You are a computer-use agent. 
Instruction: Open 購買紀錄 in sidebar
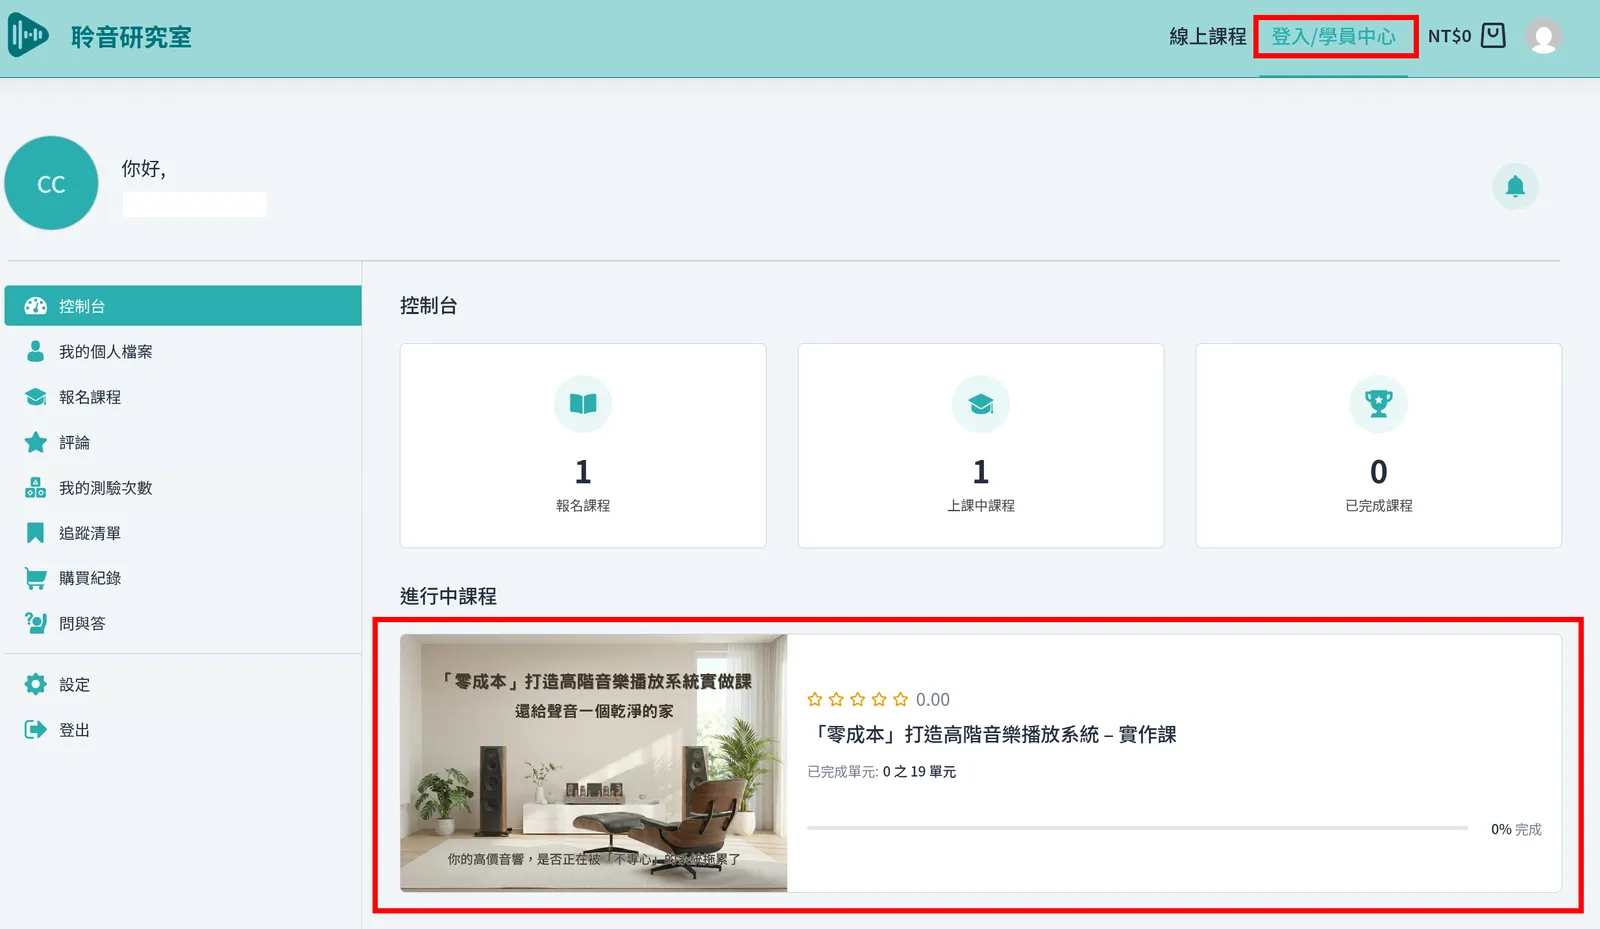[89, 578]
